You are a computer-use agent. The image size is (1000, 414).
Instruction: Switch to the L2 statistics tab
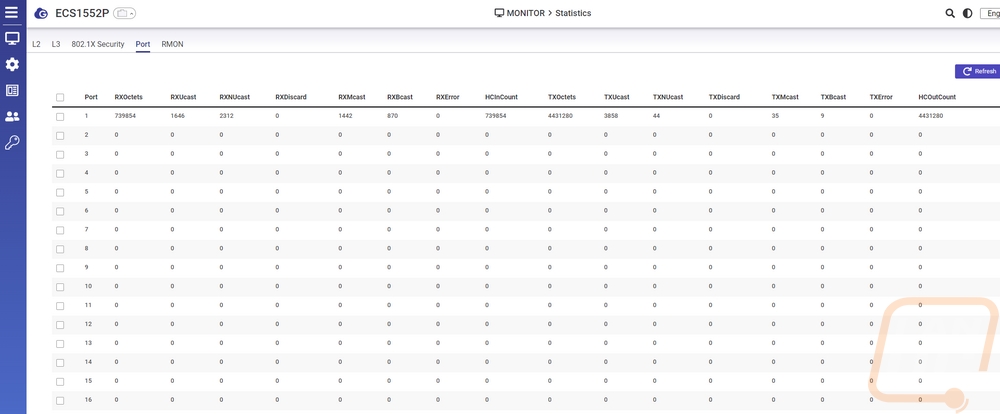point(37,44)
